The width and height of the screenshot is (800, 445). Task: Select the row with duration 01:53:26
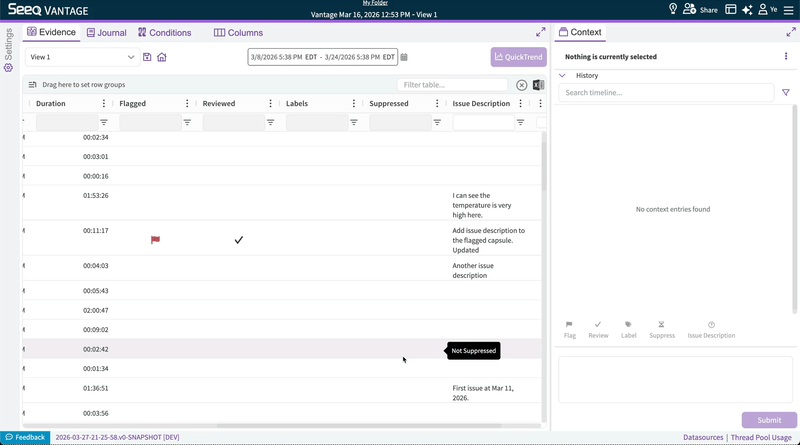[x=282, y=203]
